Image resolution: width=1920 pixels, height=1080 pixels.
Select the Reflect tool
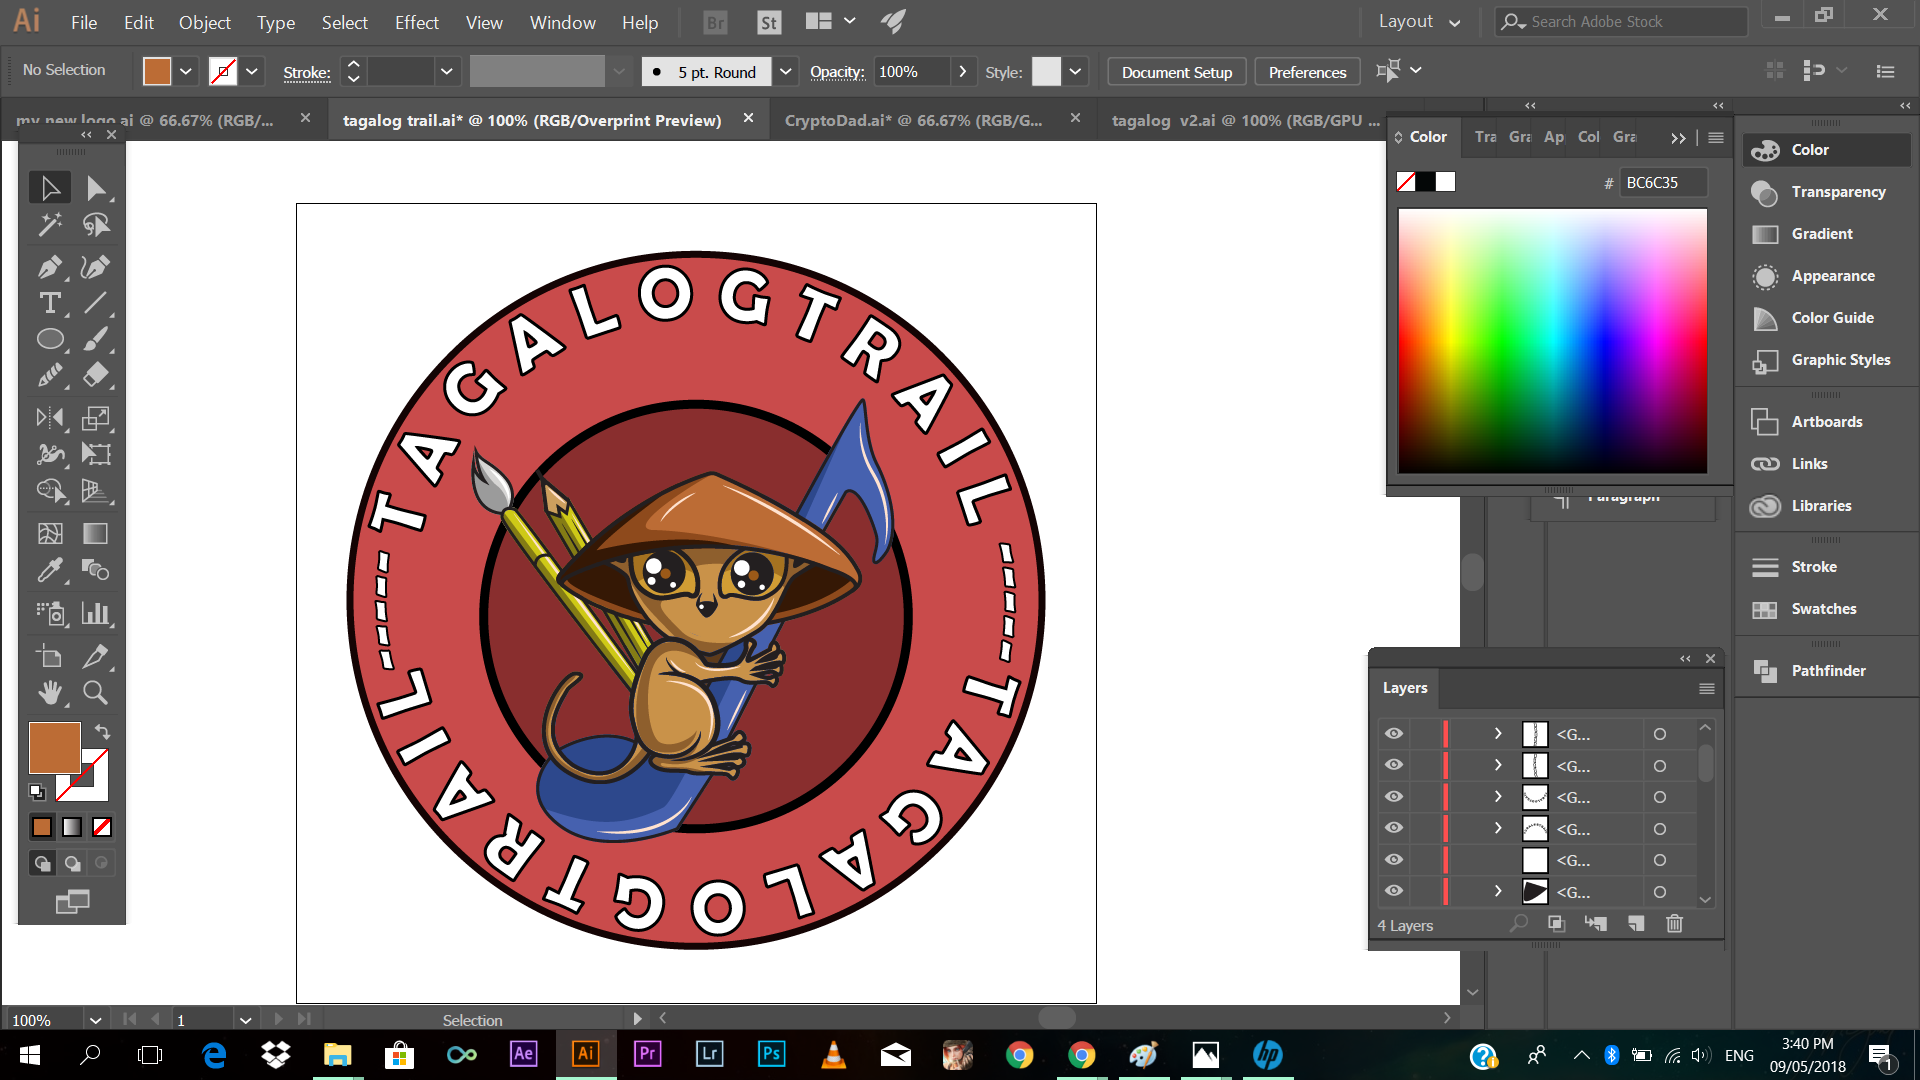pyautogui.click(x=49, y=418)
